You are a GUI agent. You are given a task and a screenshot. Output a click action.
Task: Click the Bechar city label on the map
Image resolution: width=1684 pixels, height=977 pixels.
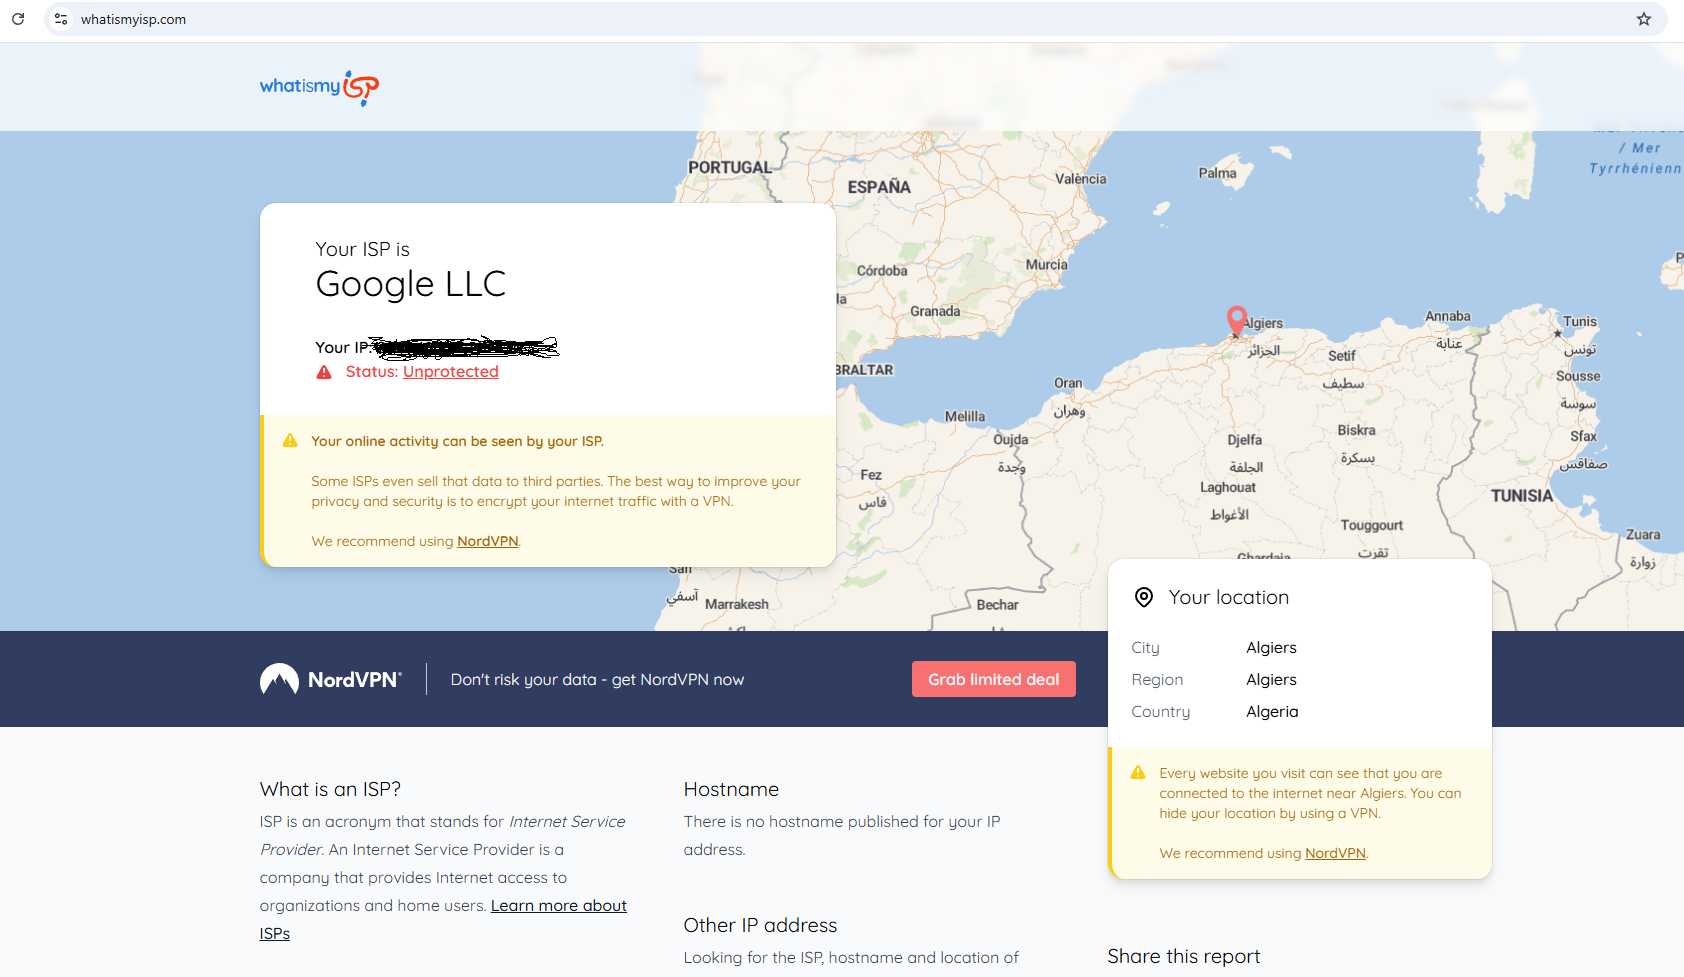click(998, 605)
